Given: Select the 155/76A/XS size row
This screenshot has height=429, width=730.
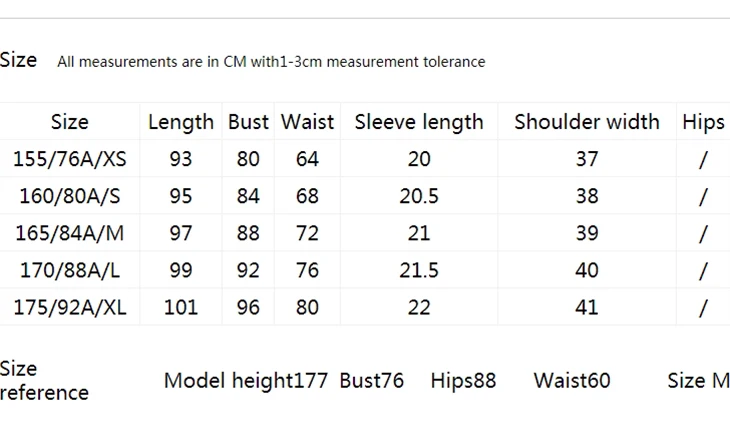Looking at the screenshot, I should (365, 159).
